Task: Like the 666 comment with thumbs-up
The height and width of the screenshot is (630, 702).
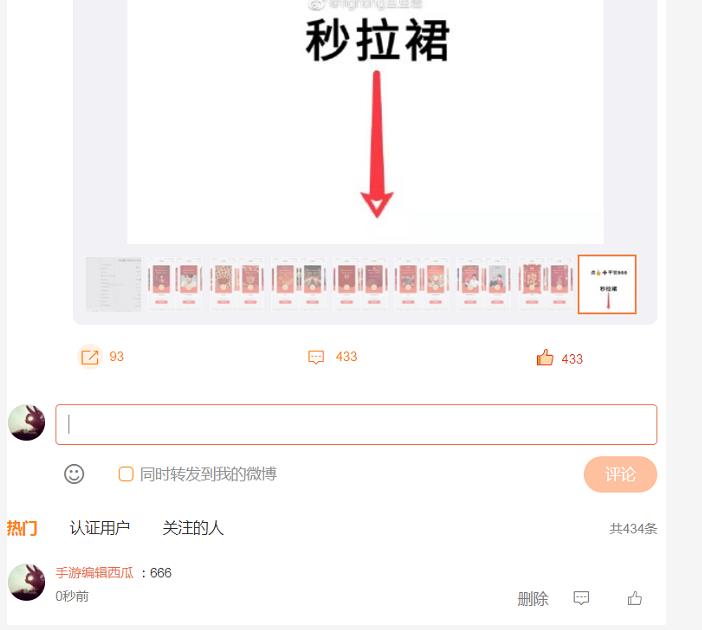Action: coord(635,598)
